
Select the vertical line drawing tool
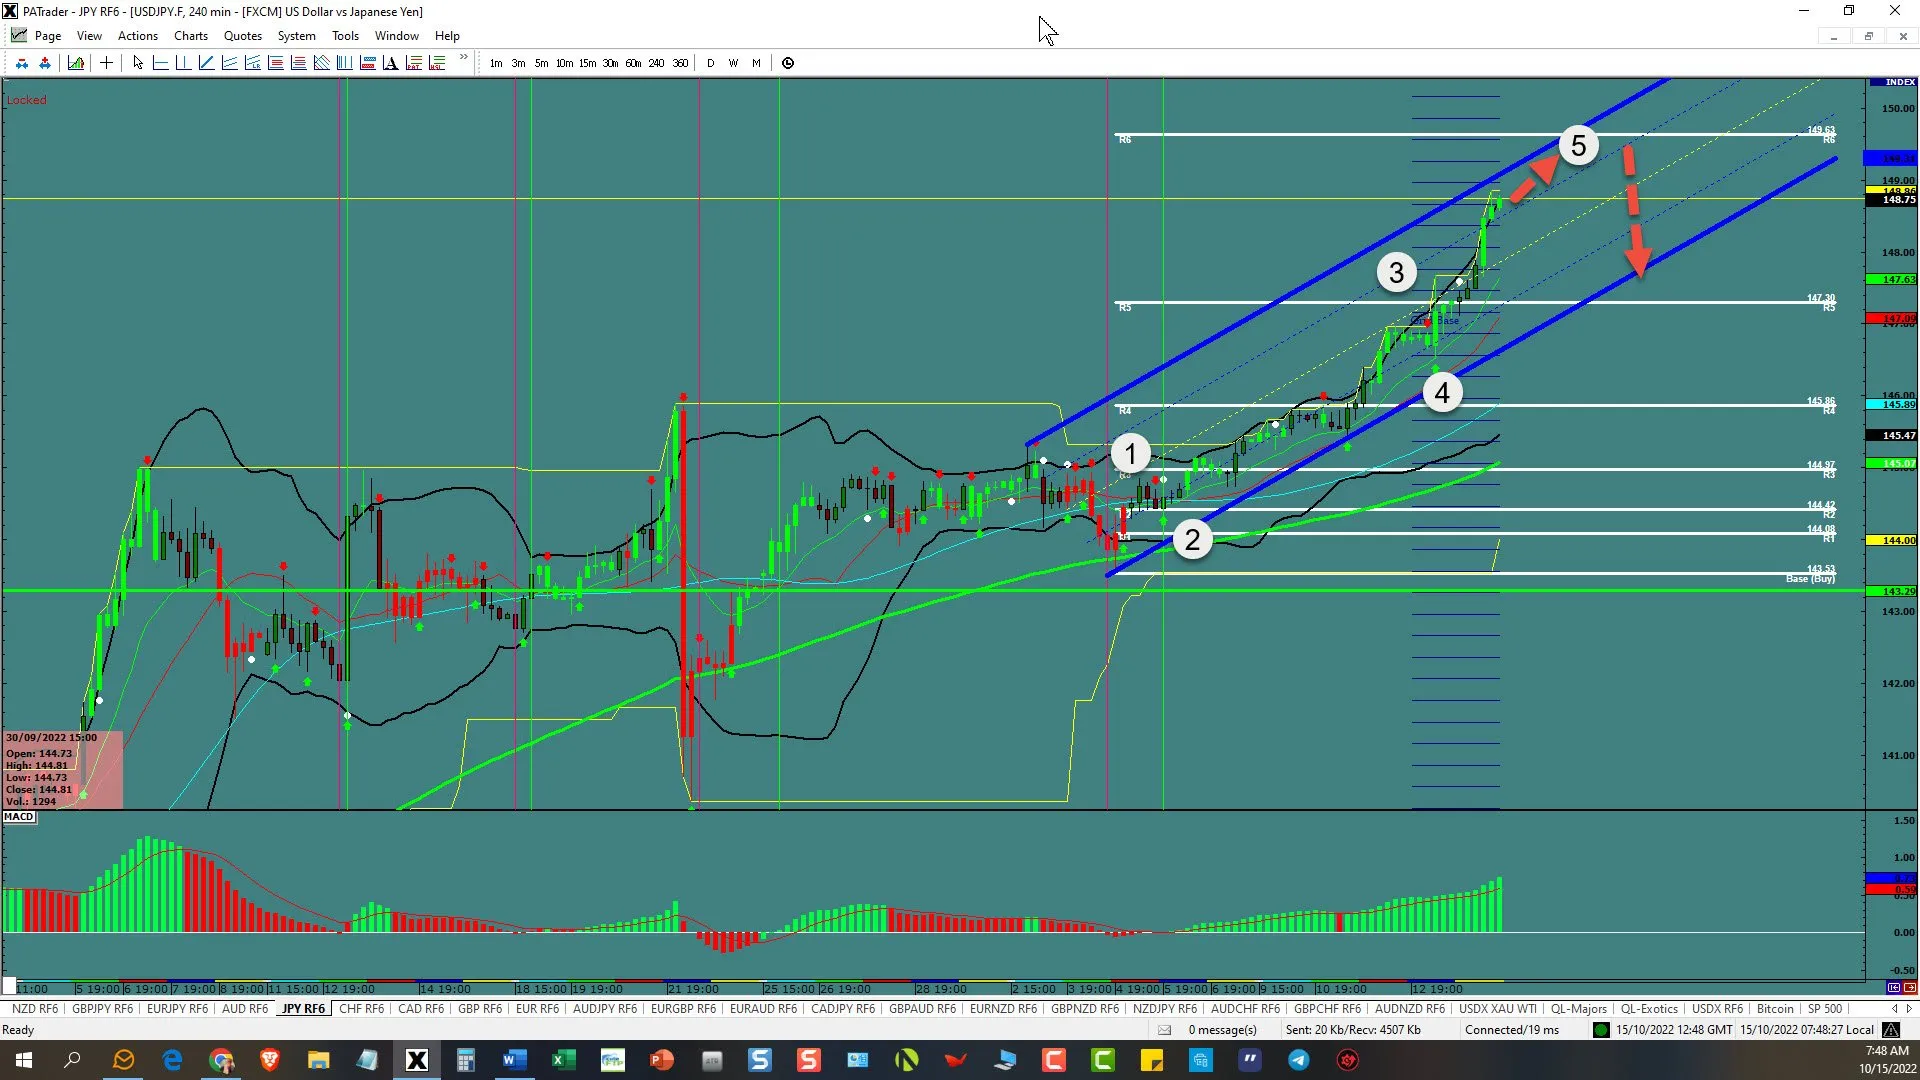[x=183, y=63]
